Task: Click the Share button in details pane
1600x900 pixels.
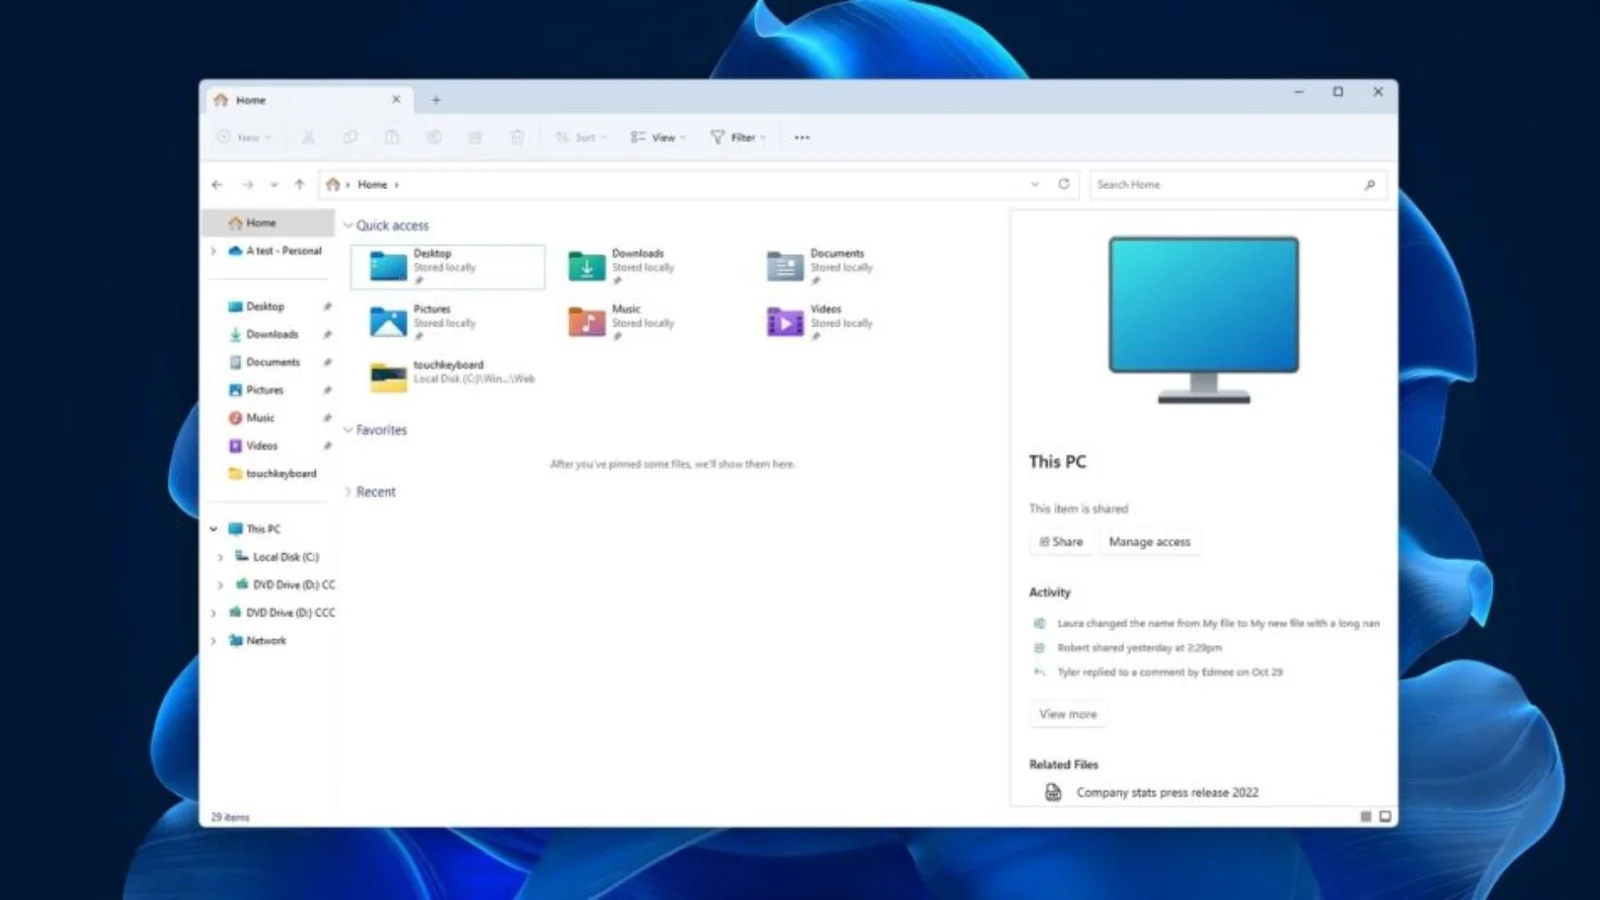Action: coord(1061,541)
